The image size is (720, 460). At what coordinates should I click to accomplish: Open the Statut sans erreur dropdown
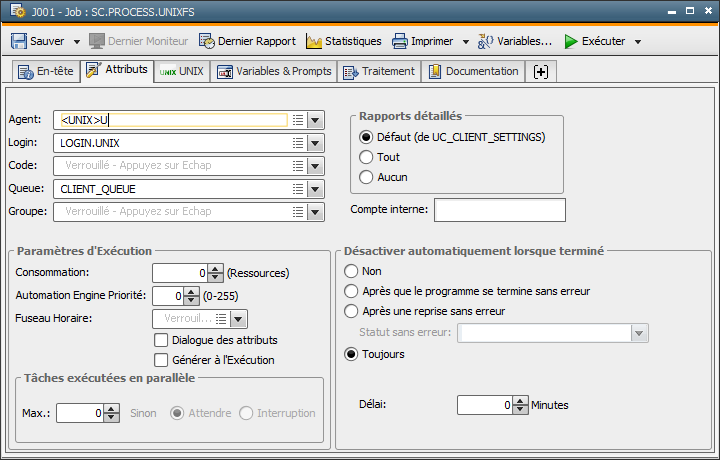pos(639,333)
